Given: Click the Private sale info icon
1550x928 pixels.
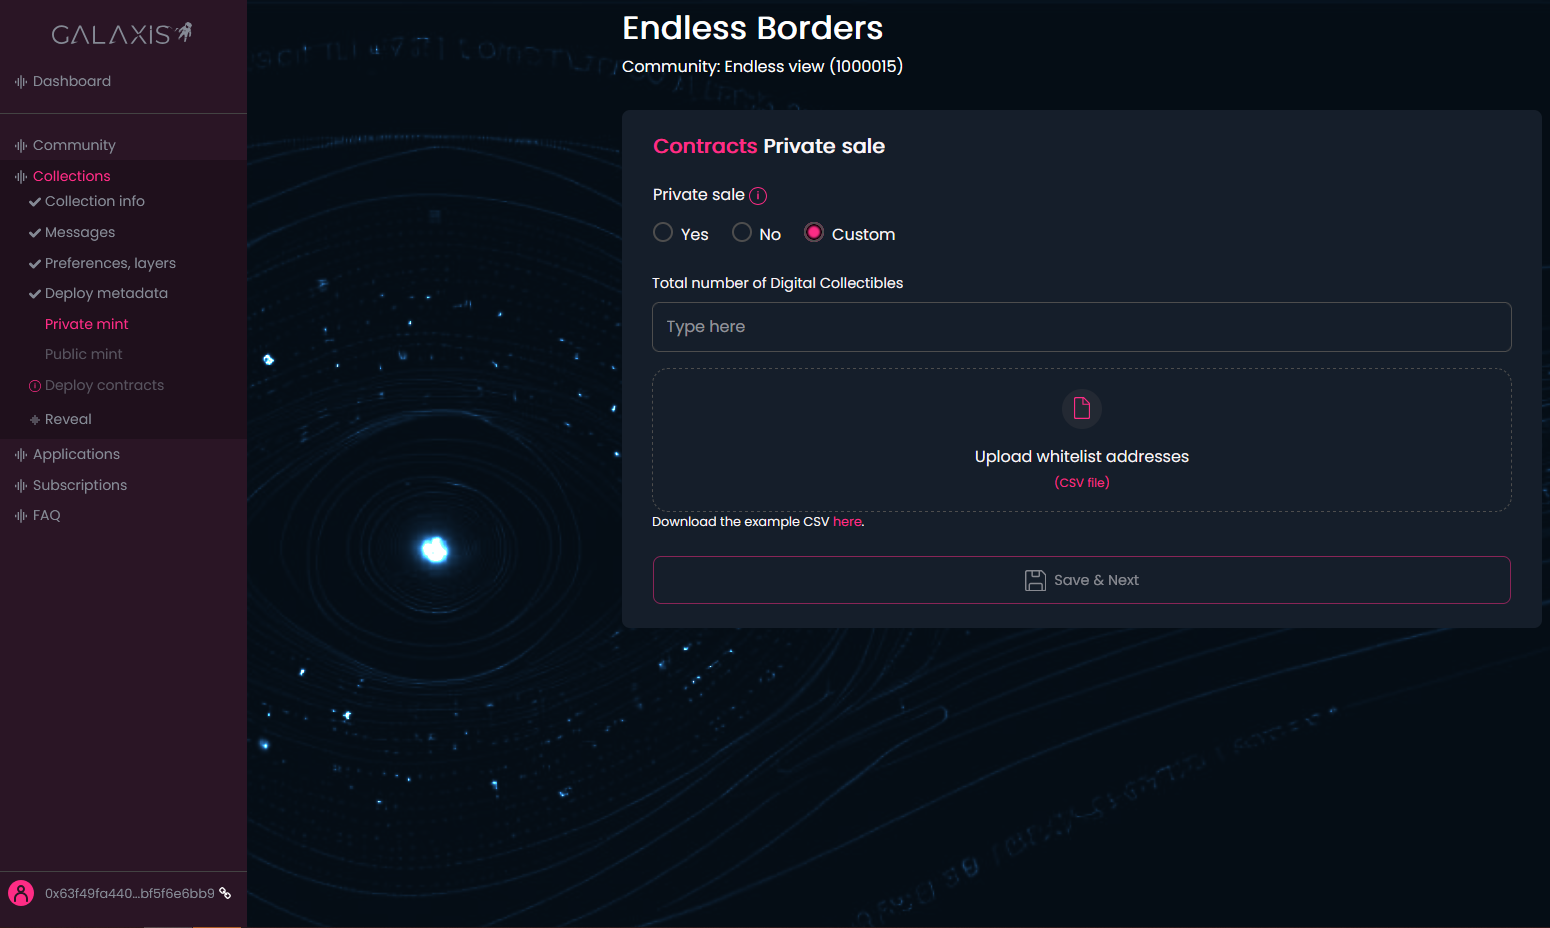Looking at the screenshot, I should click(758, 196).
